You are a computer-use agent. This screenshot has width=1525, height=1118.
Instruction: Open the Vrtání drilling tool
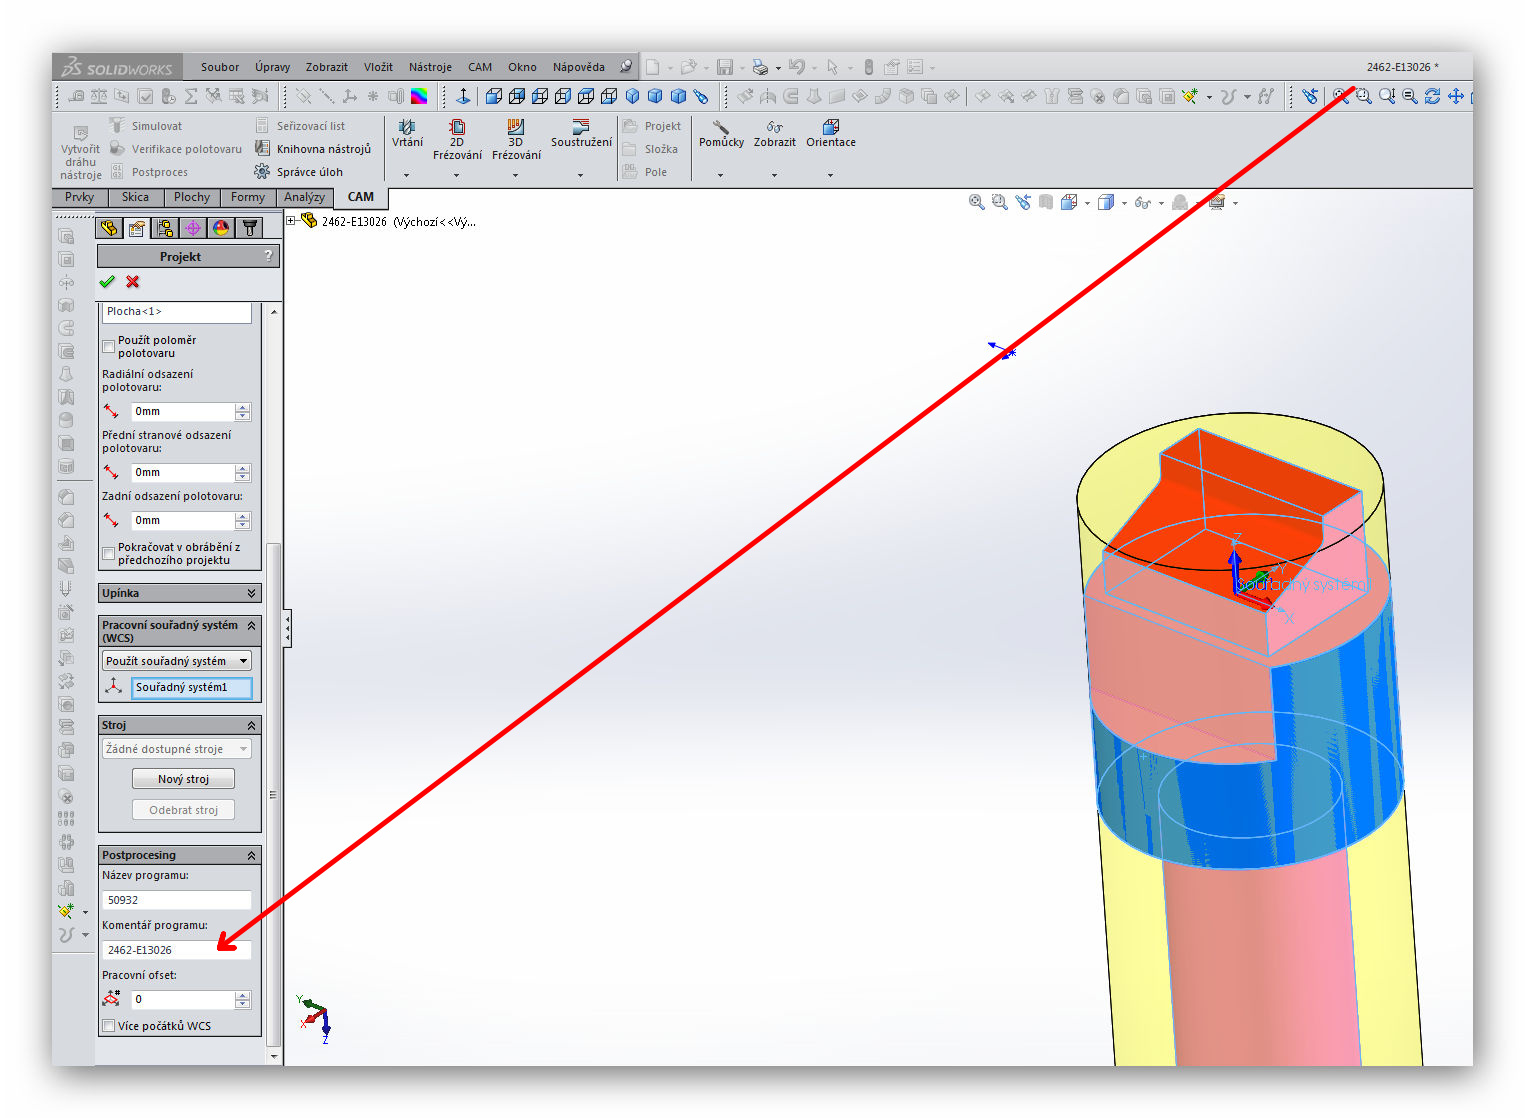(x=407, y=134)
